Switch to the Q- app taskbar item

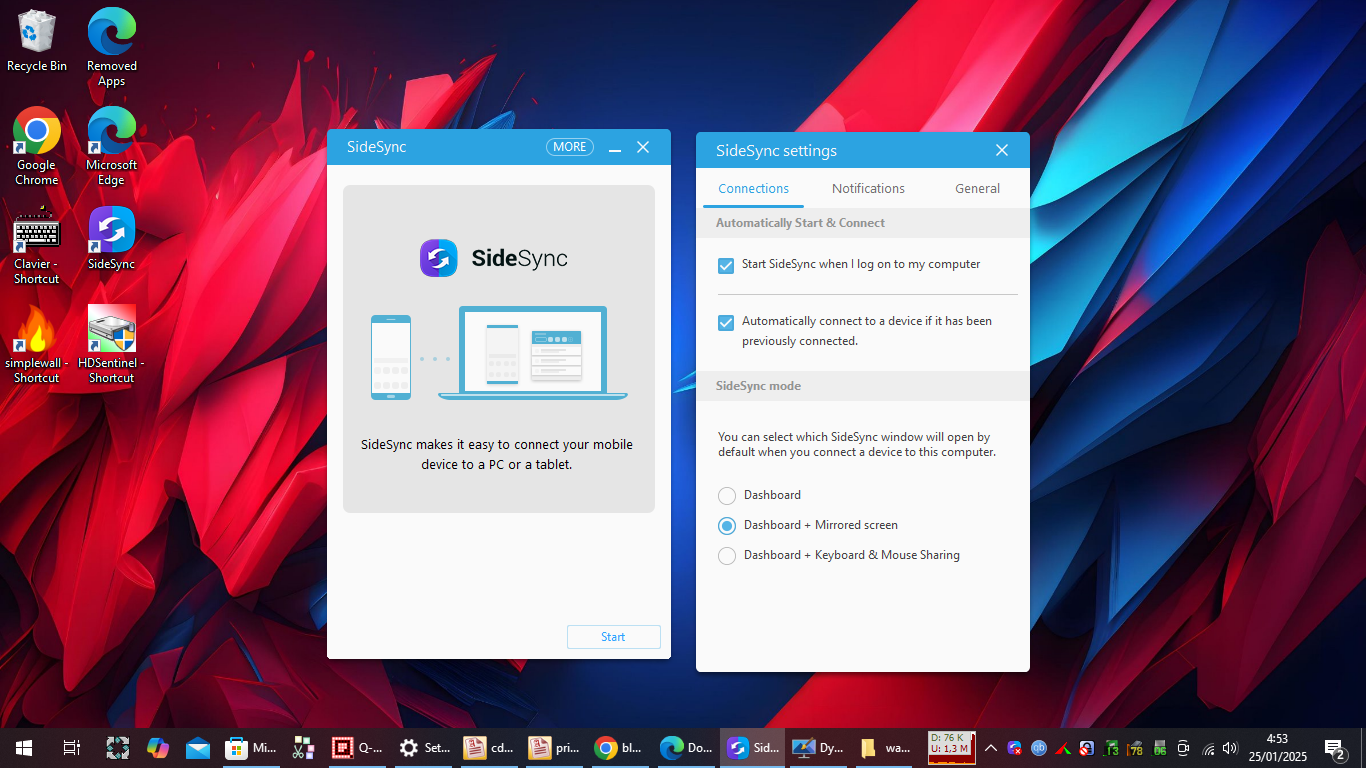point(358,747)
